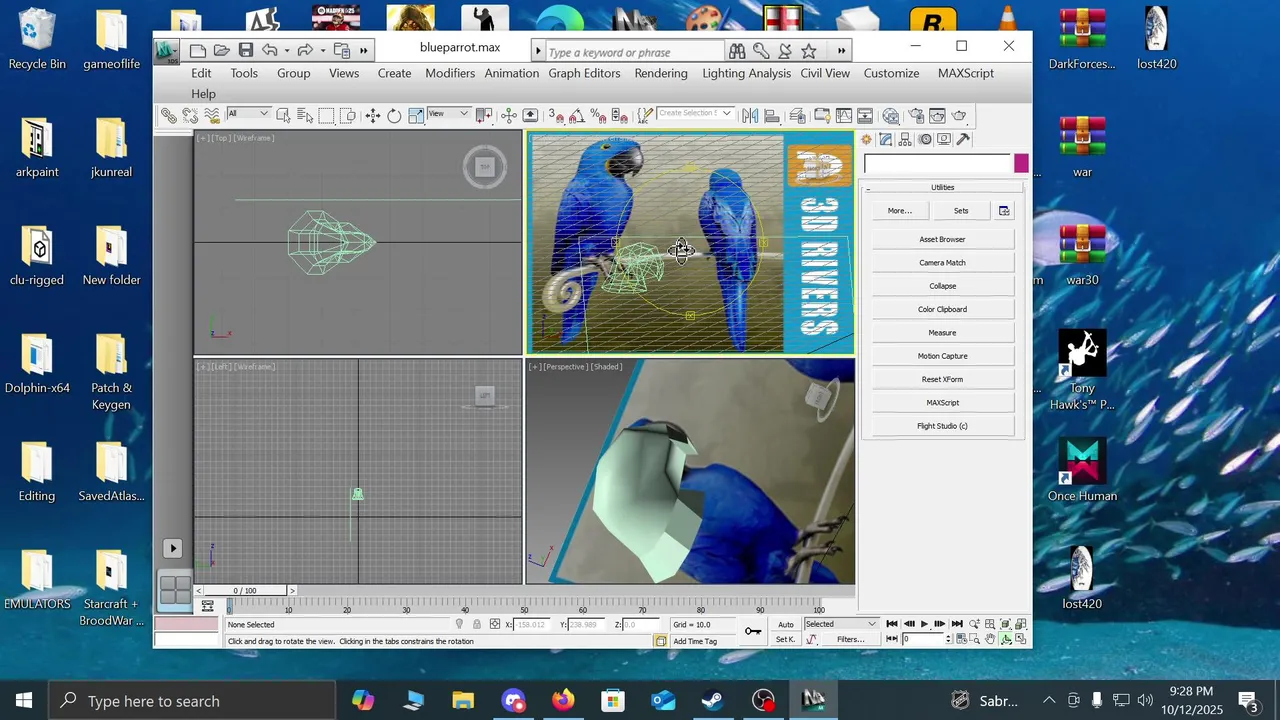Viewport: 1280px width, 720px height.
Task: Expand the InfoCenter search arrow
Action: coord(538,51)
